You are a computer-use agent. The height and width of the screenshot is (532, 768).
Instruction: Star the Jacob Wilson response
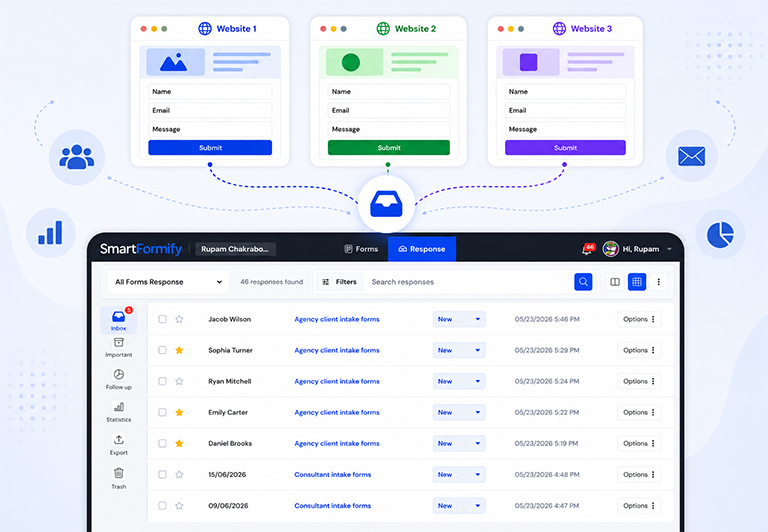click(x=179, y=319)
